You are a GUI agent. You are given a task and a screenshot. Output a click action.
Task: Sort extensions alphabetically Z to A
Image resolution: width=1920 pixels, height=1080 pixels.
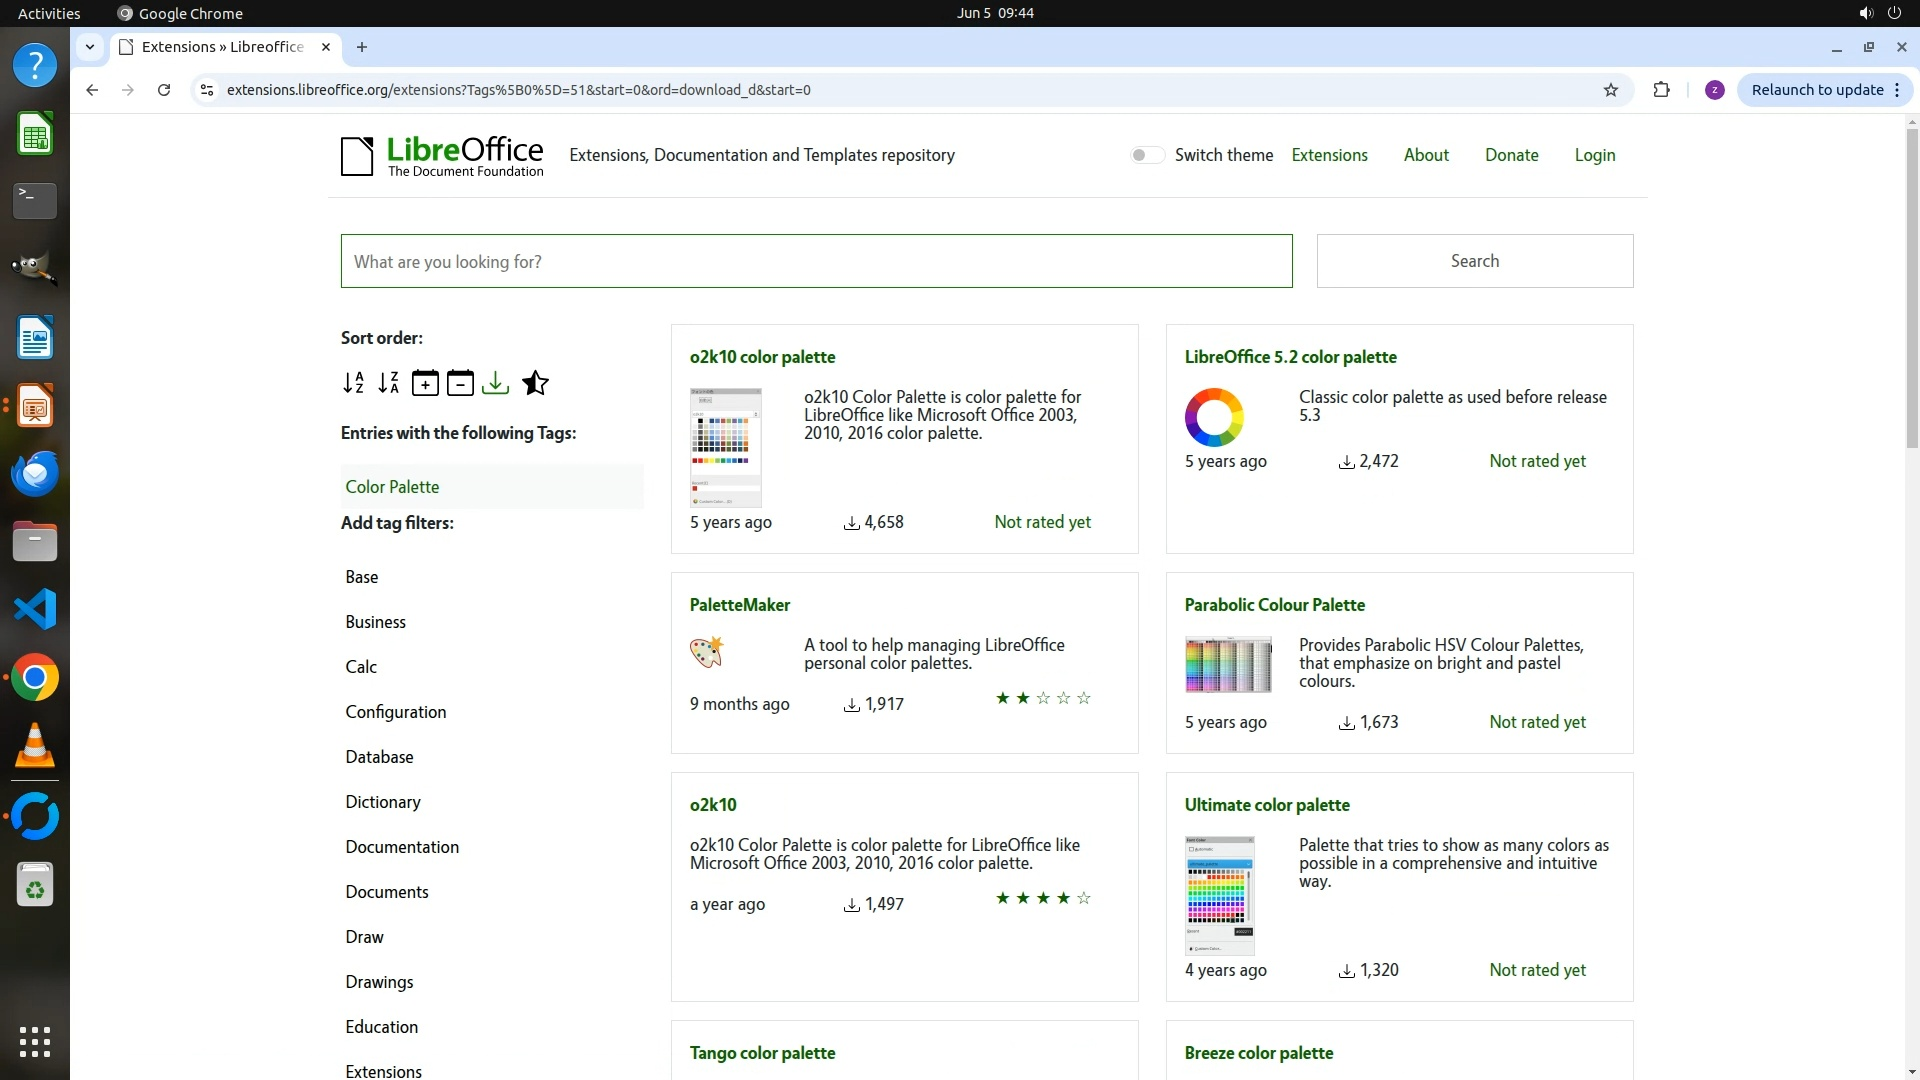coord(389,383)
